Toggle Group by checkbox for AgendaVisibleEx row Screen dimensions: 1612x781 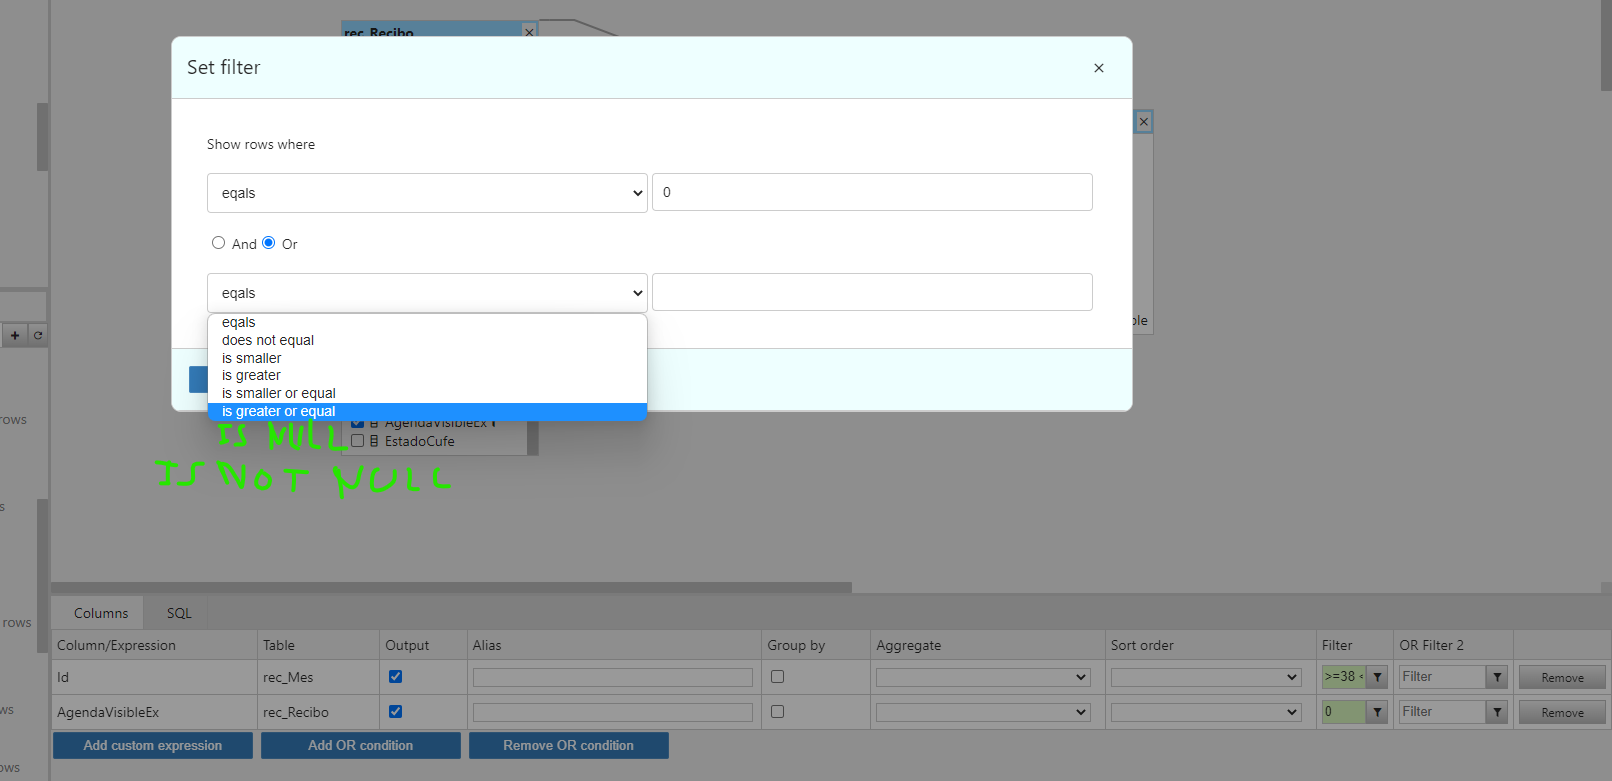tap(777, 712)
